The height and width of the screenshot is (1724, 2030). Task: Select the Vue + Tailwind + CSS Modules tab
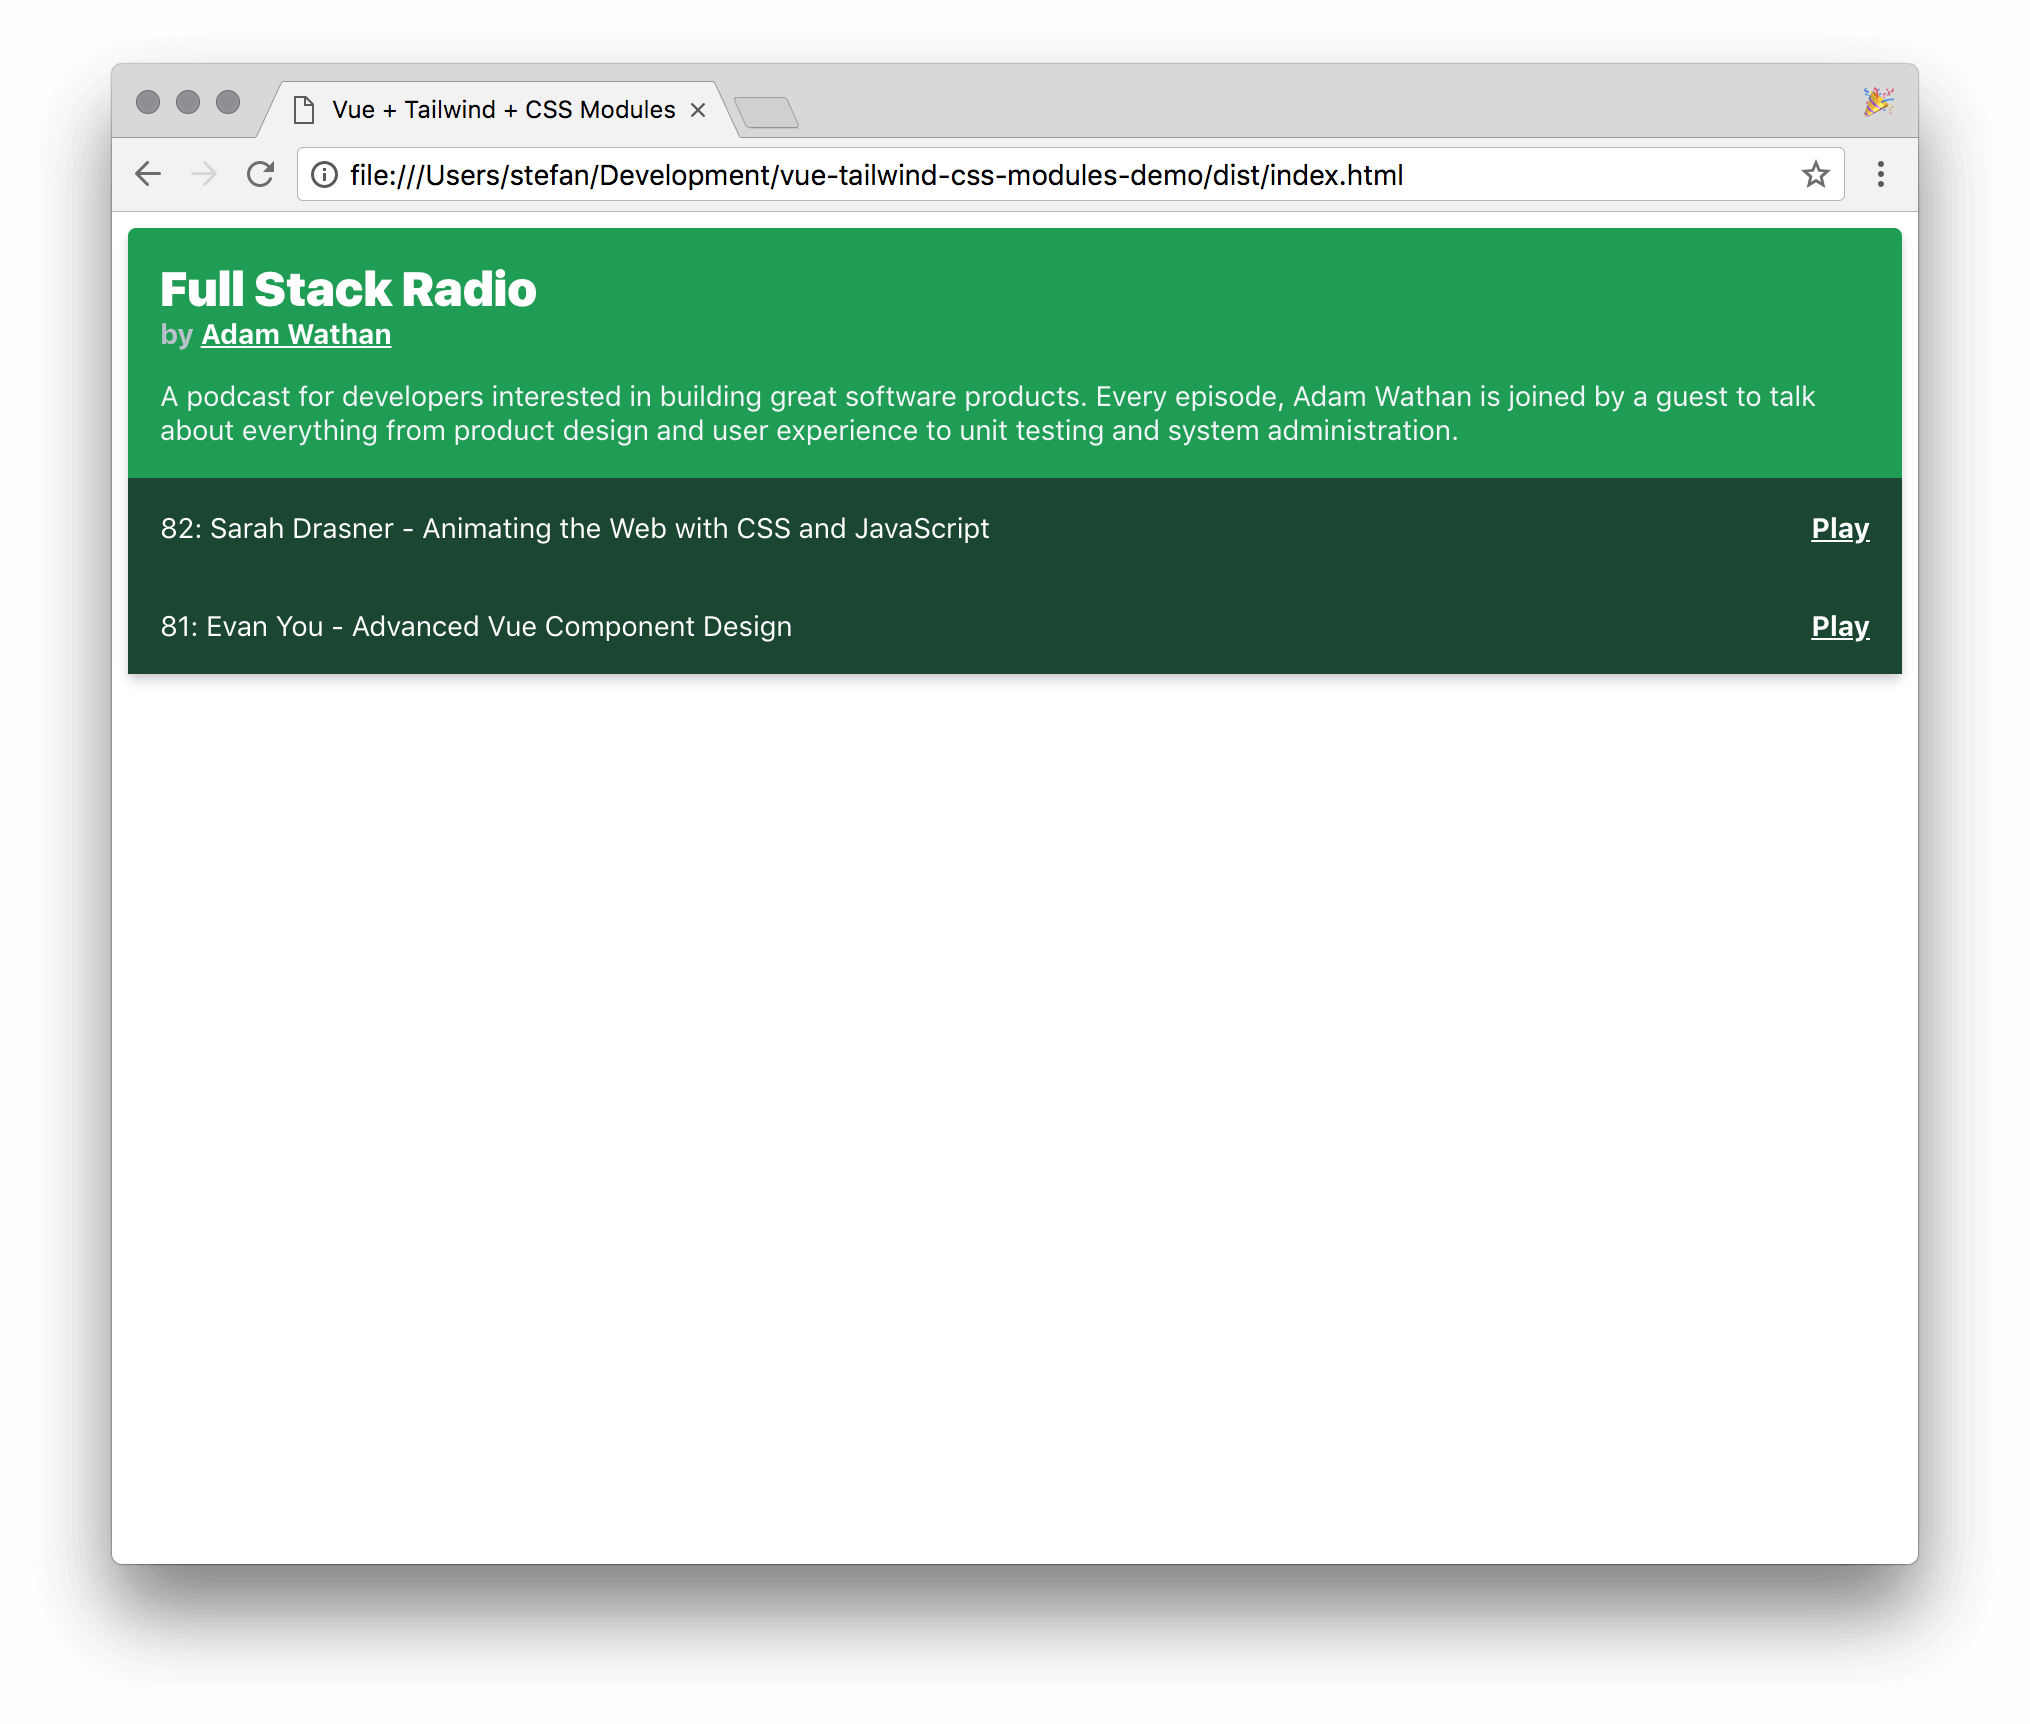pyautogui.click(x=503, y=110)
